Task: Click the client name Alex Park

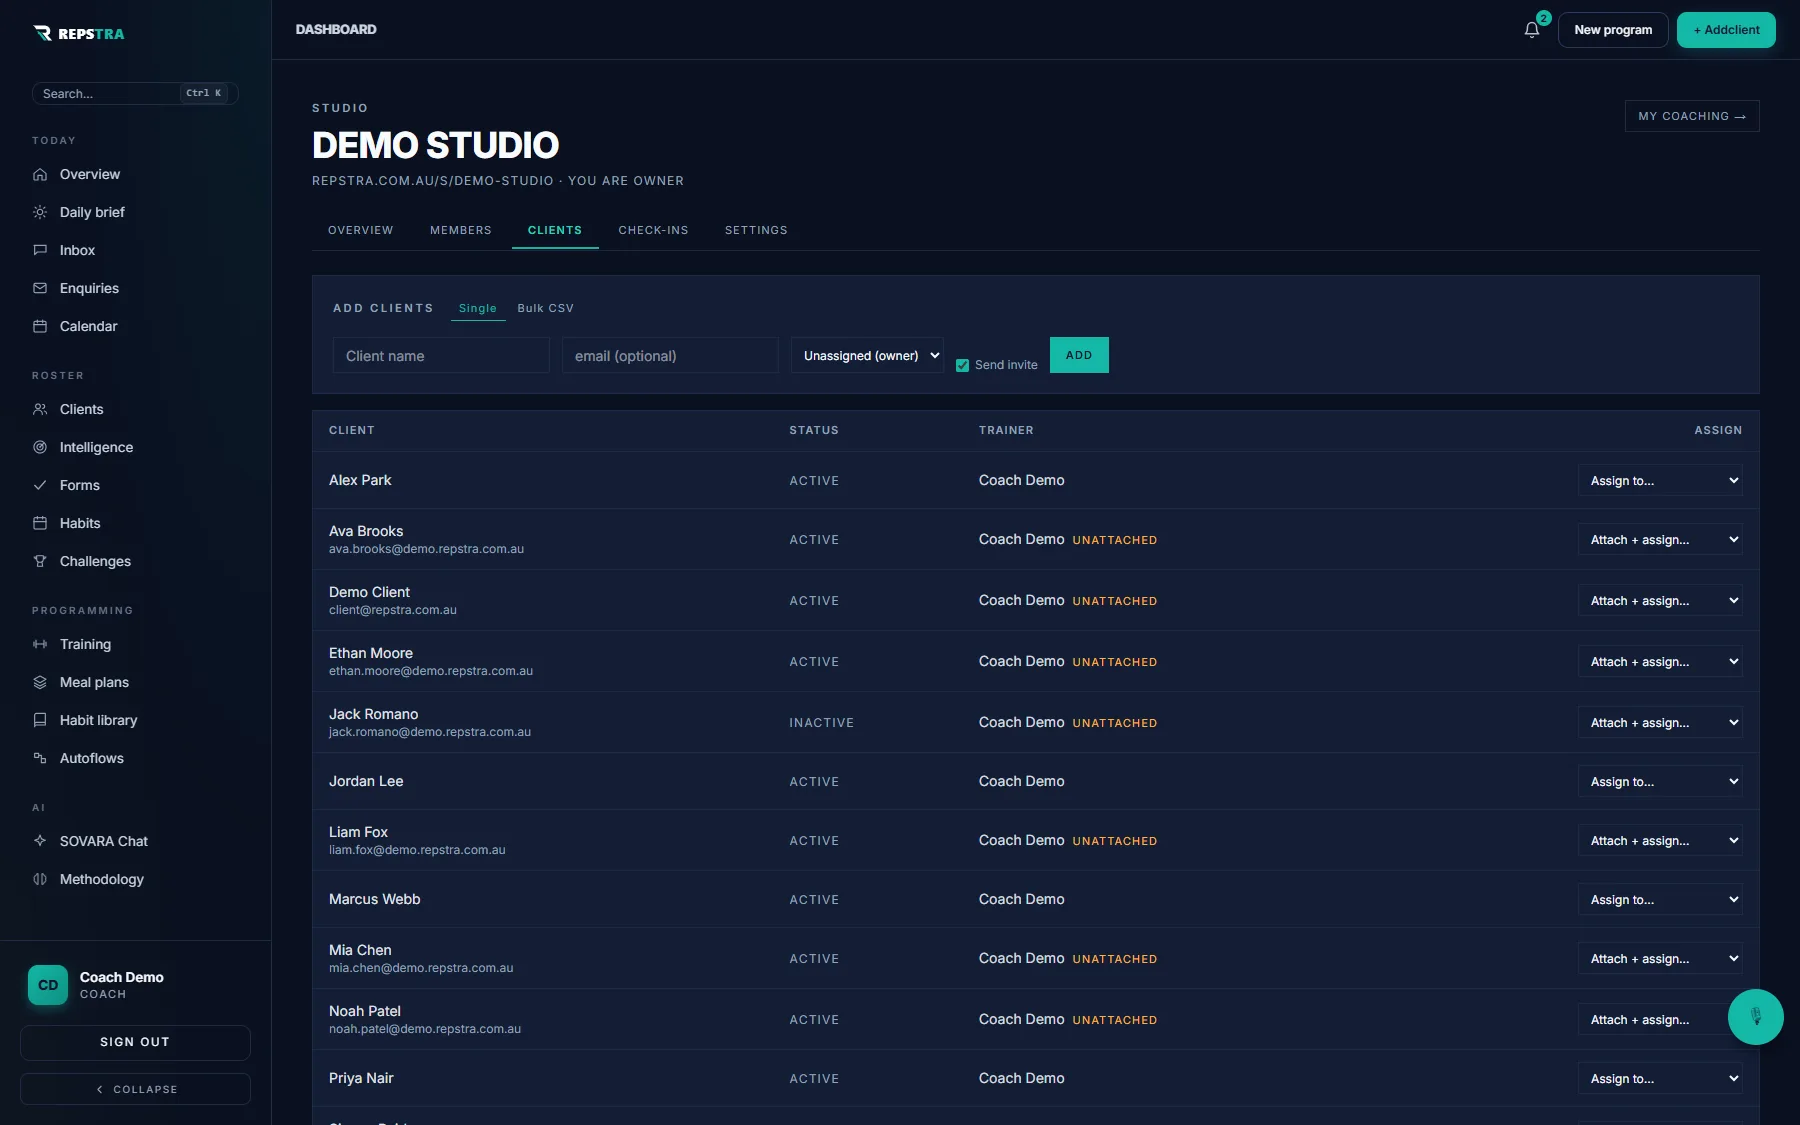Action: point(360,480)
